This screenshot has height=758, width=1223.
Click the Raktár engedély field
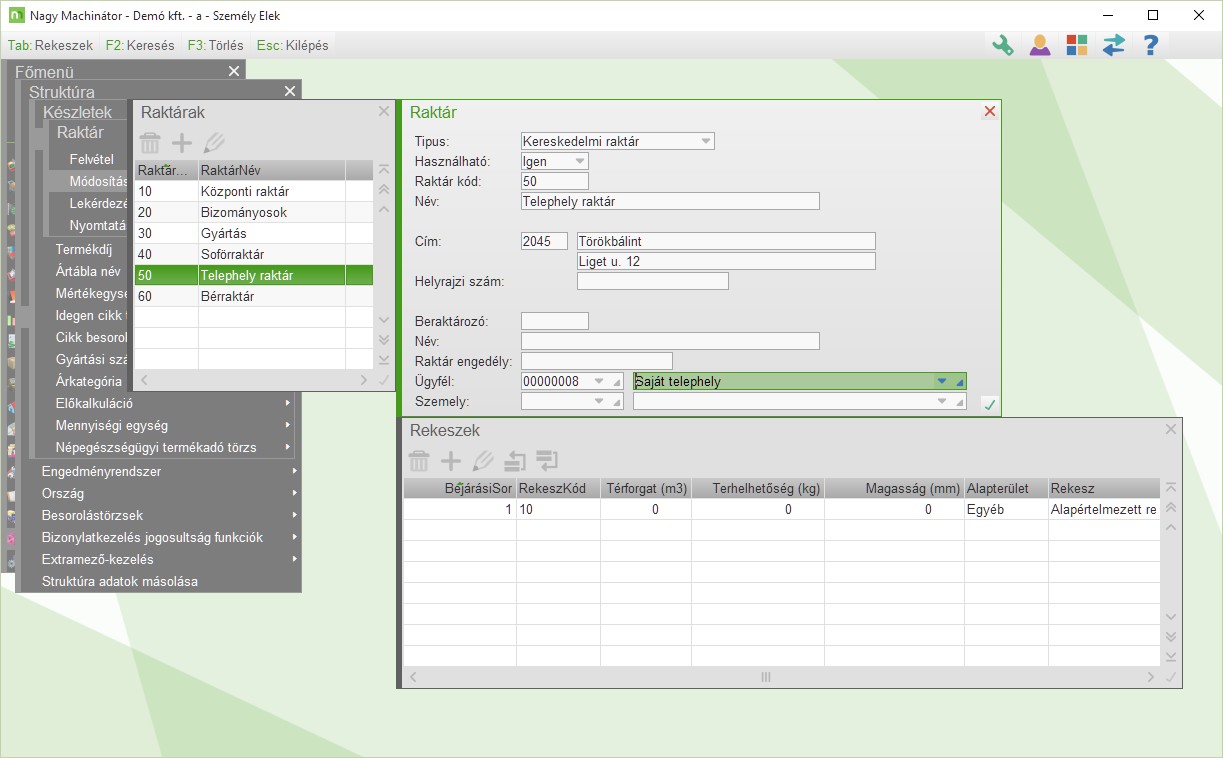tap(597, 361)
